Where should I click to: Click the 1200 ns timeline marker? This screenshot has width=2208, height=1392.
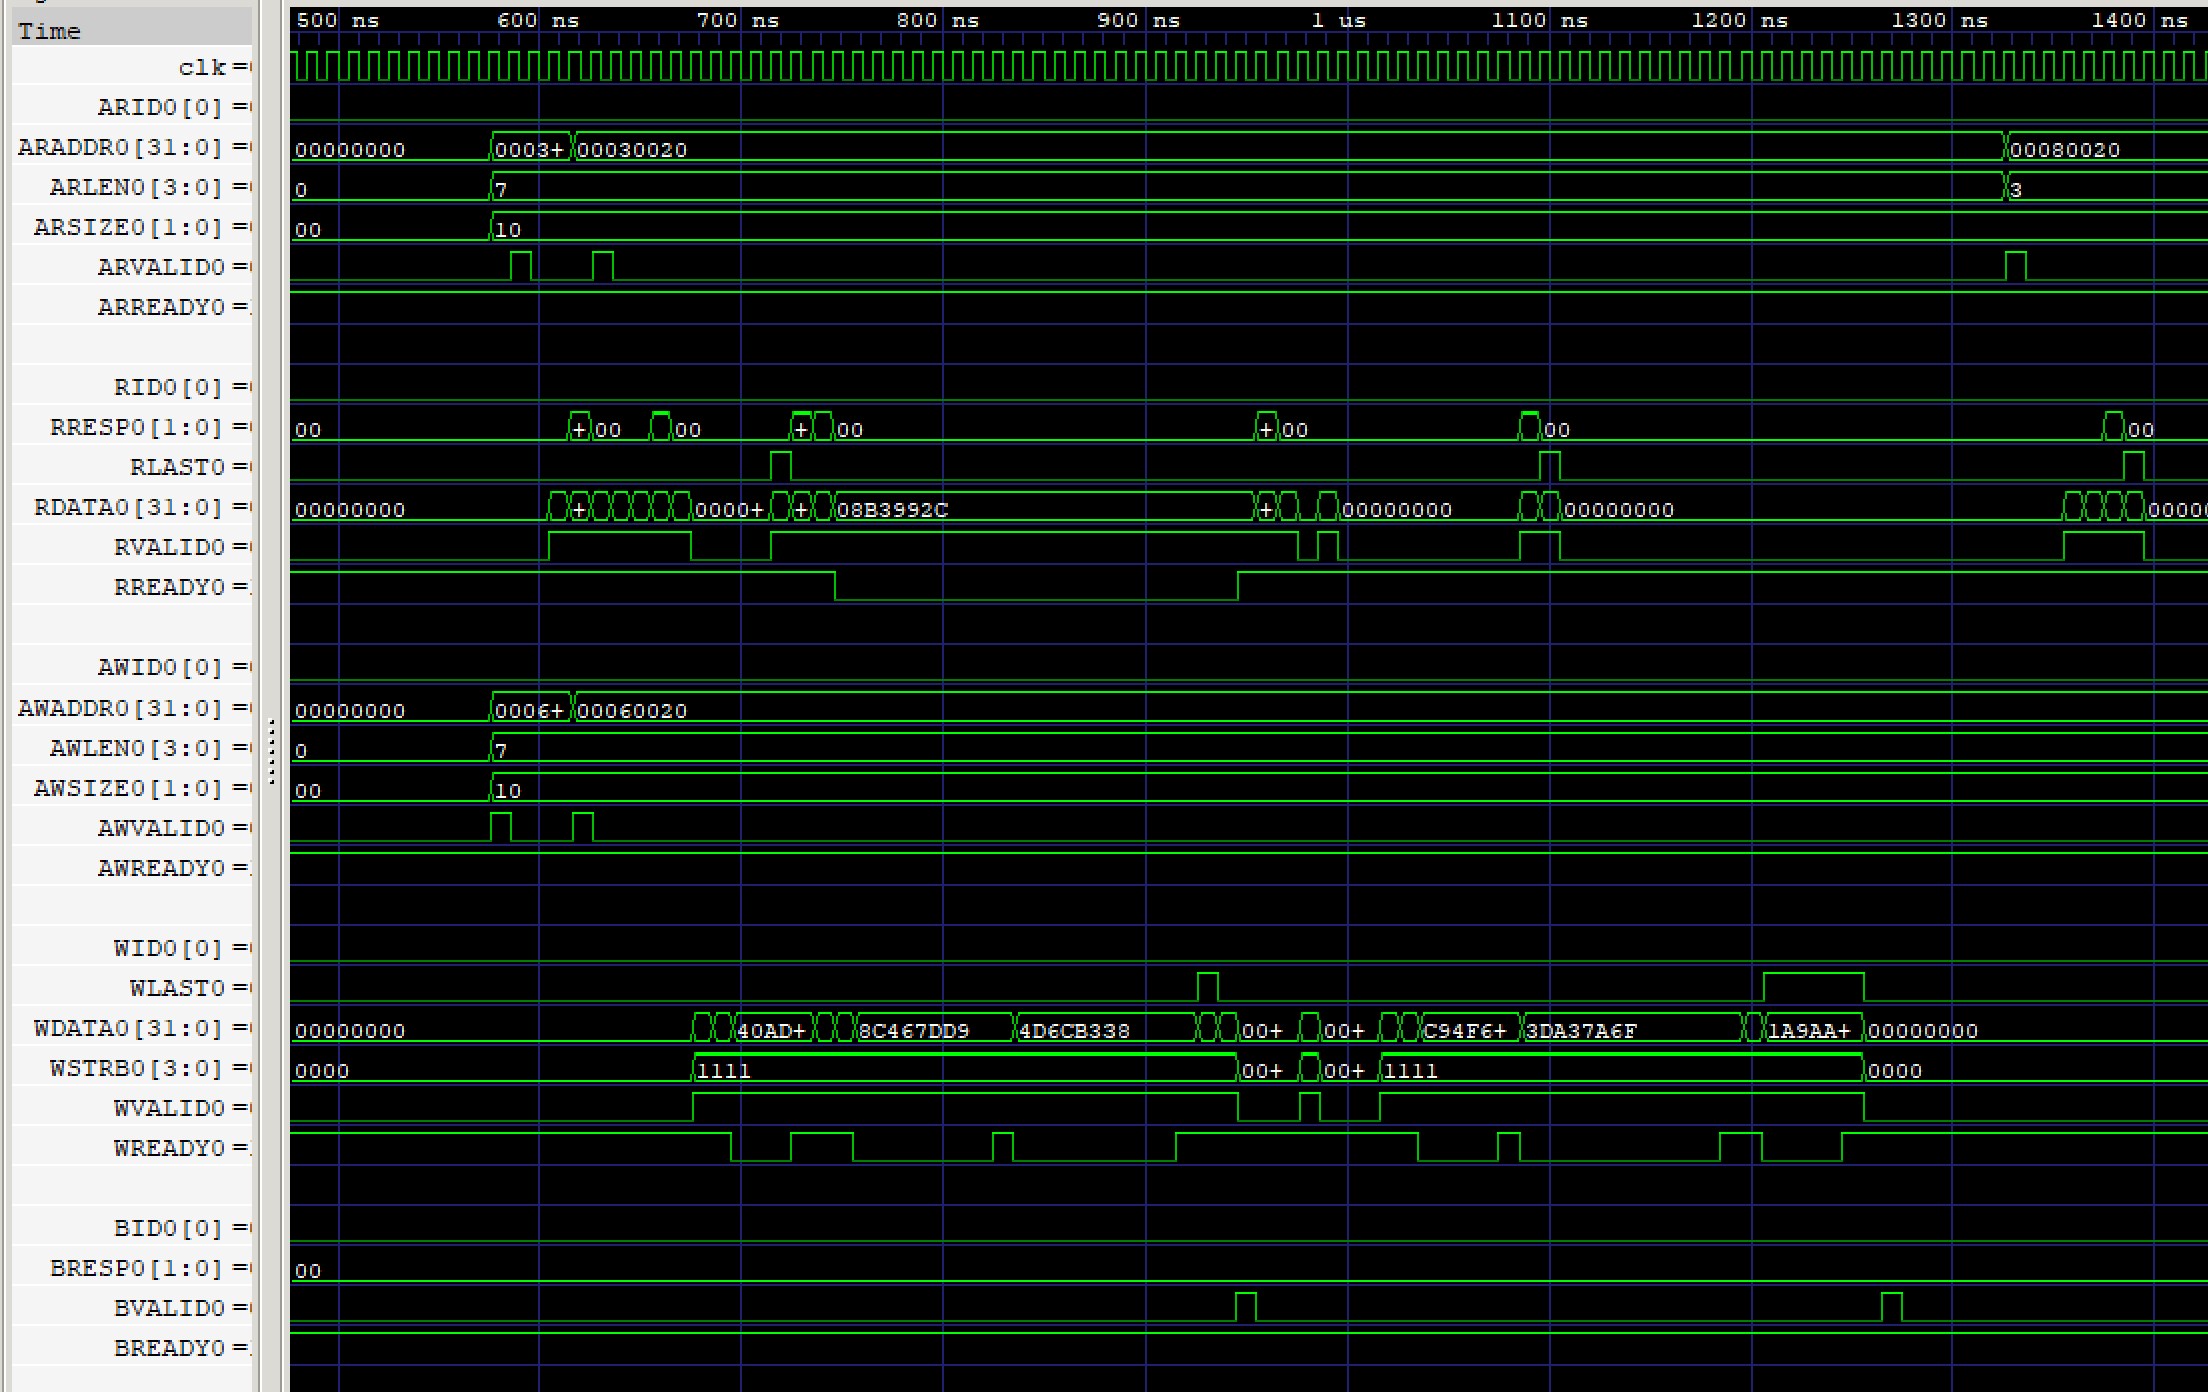tap(1739, 20)
